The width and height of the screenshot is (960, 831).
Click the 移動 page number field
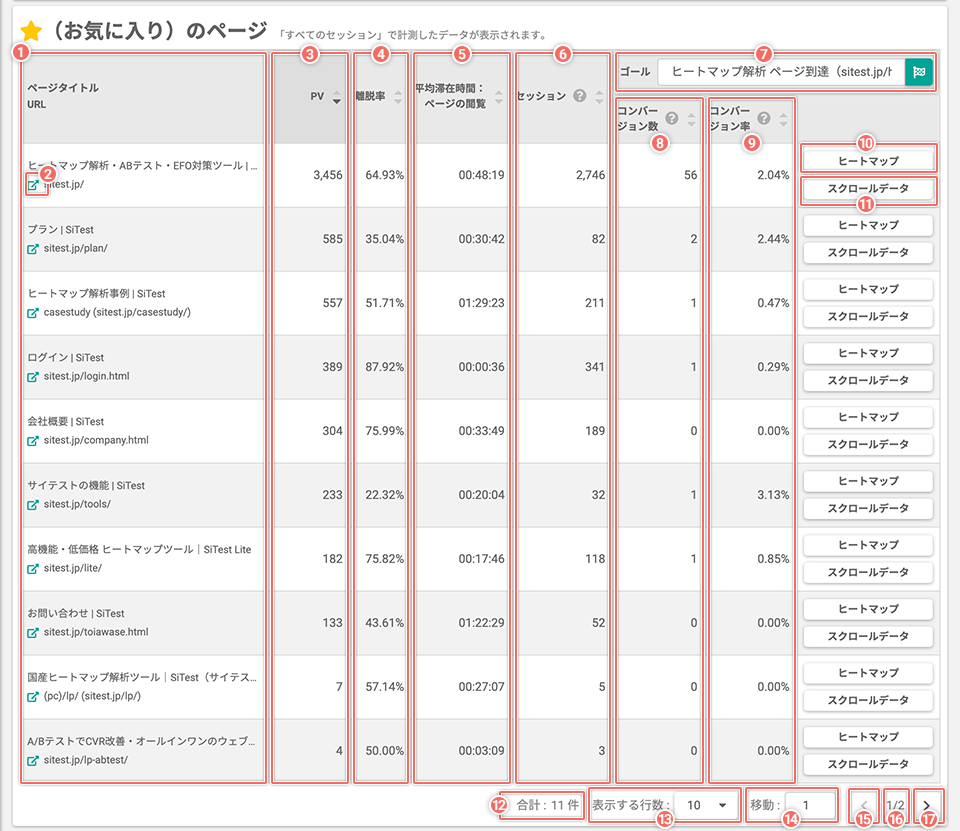coord(810,805)
